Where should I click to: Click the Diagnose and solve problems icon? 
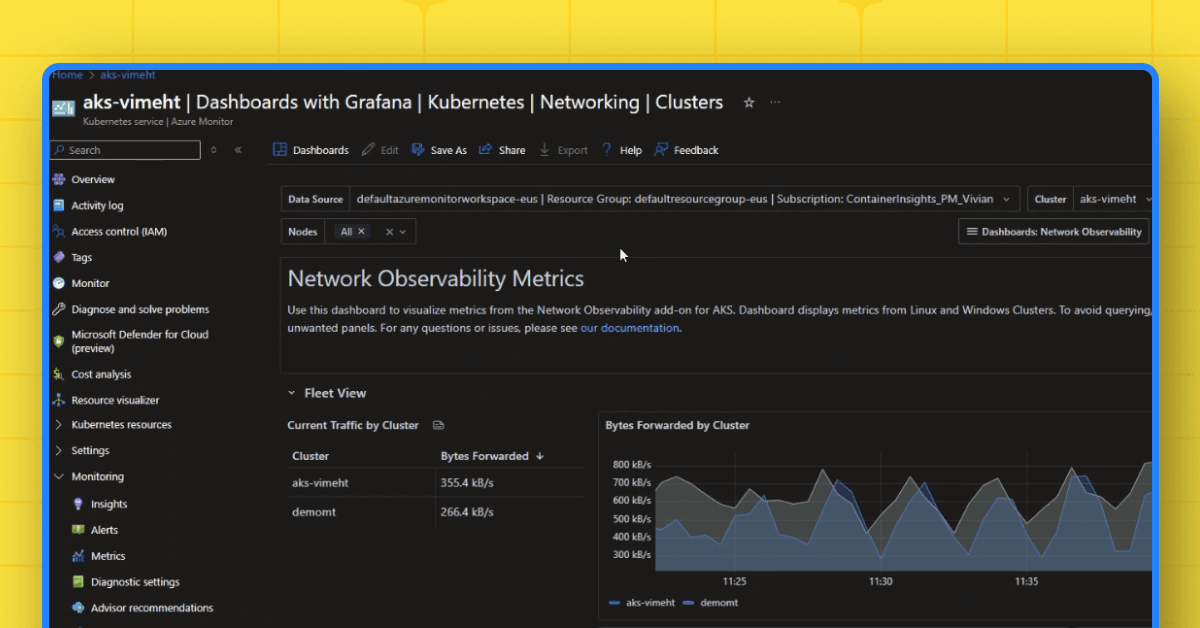coord(59,310)
